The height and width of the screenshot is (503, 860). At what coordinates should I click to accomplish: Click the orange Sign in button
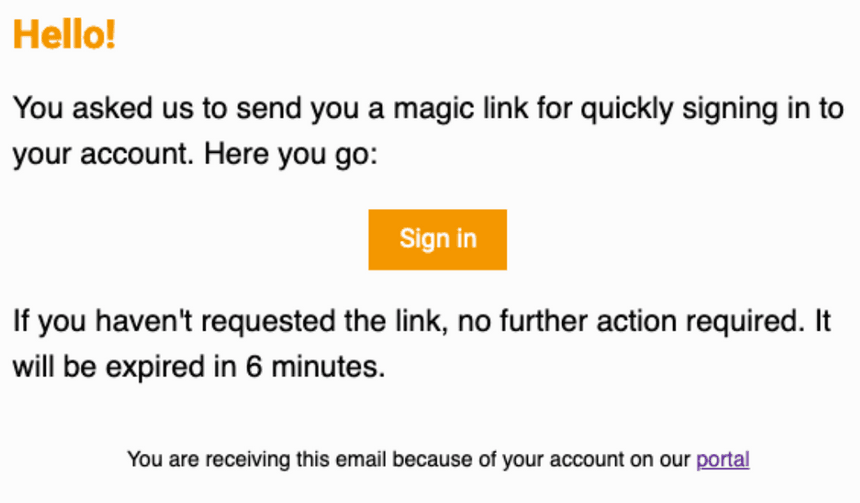[437, 239]
